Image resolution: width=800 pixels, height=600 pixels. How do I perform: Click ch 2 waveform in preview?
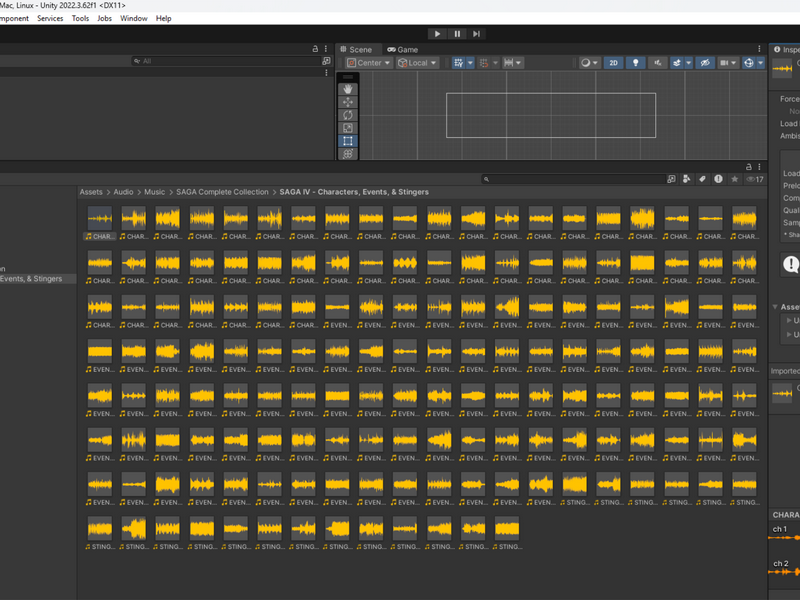coord(784,571)
